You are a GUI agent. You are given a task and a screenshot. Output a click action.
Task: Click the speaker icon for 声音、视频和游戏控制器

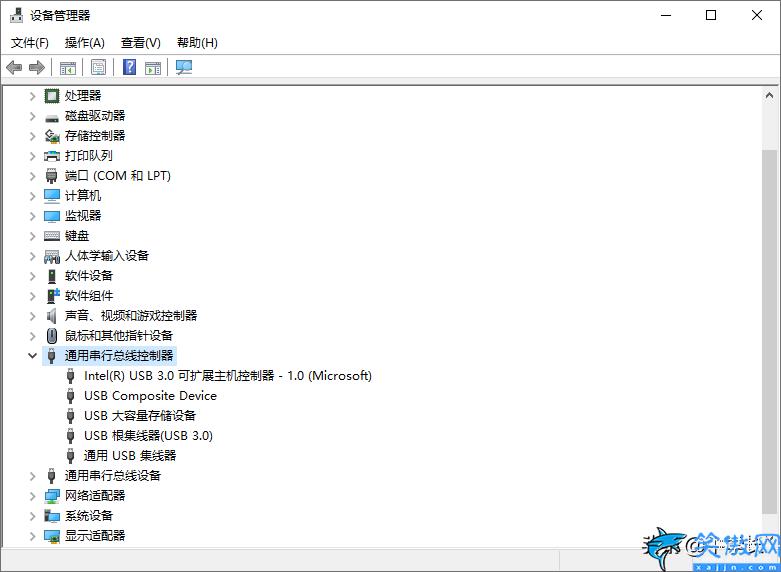[51, 316]
